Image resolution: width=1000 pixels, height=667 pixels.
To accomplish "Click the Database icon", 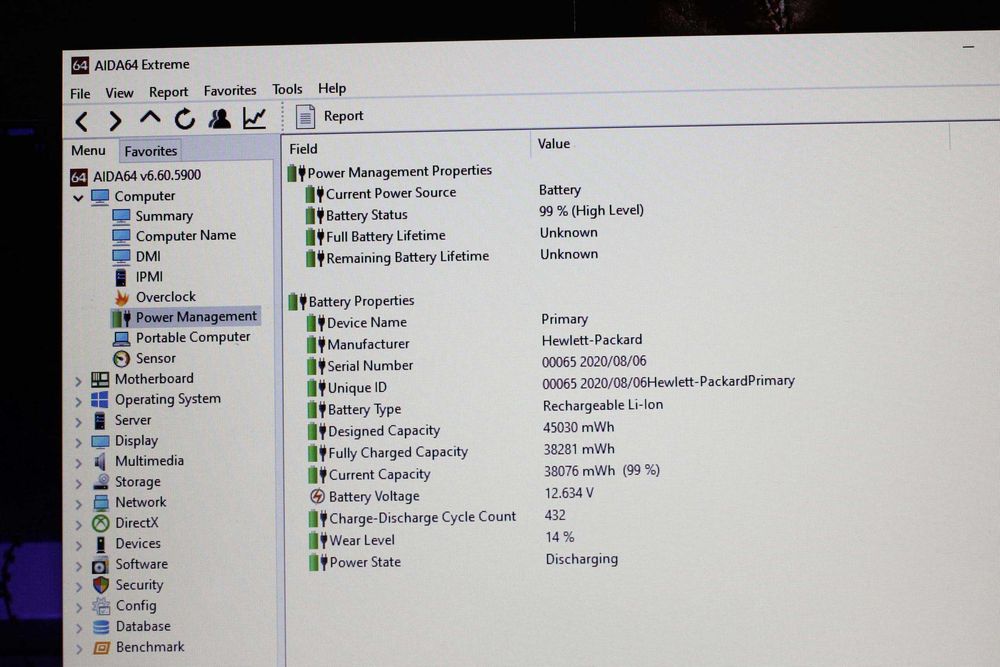I will click(x=101, y=627).
